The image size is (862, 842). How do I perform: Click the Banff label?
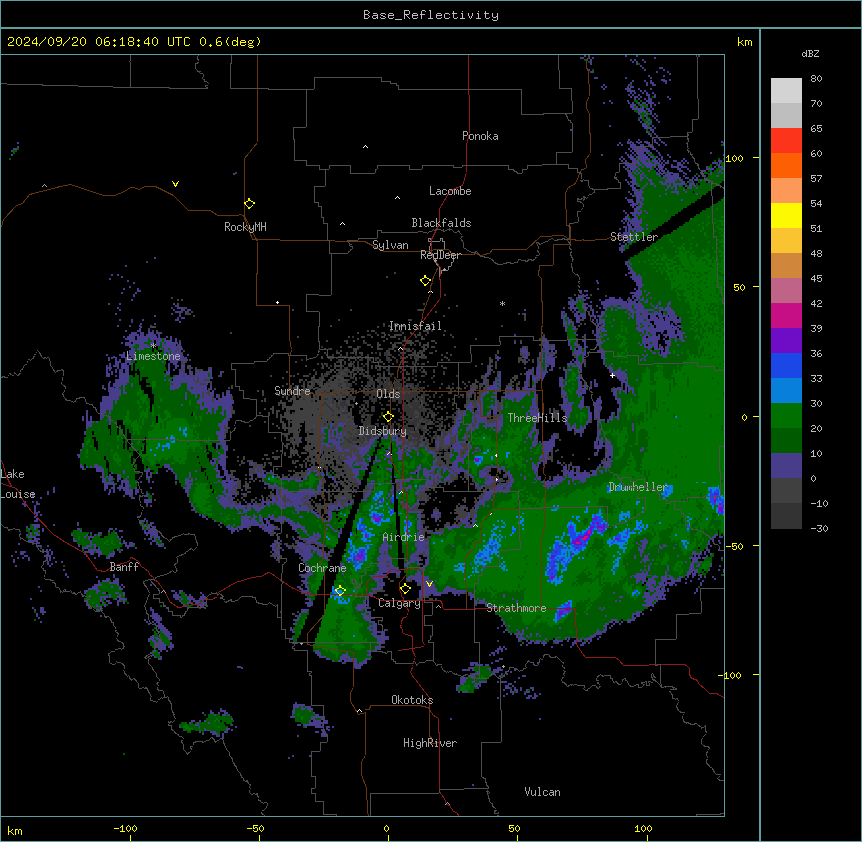124,567
